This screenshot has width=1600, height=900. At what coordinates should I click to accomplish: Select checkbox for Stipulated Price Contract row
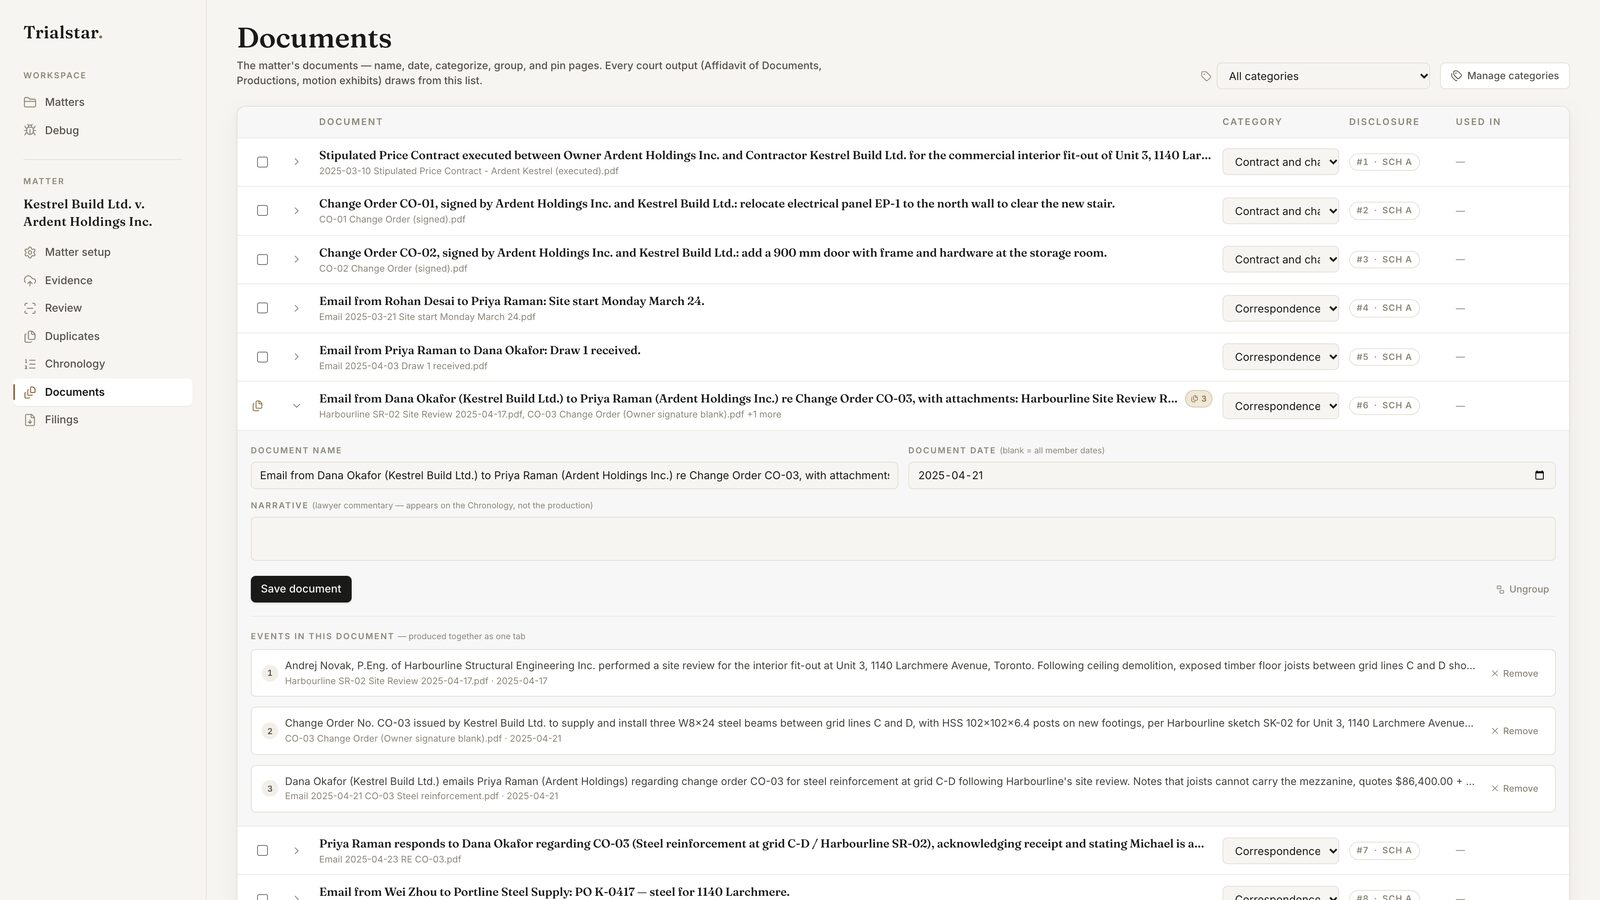pyautogui.click(x=262, y=162)
